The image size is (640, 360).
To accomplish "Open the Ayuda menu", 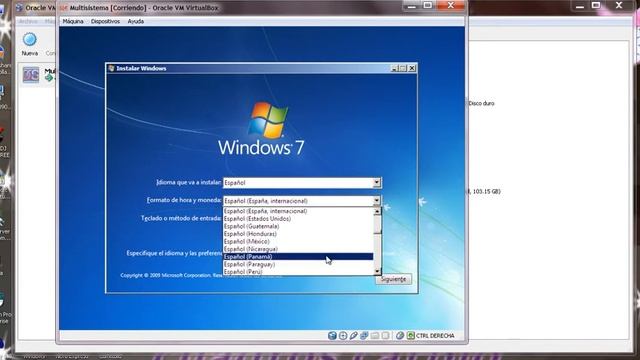I will pos(136,21).
